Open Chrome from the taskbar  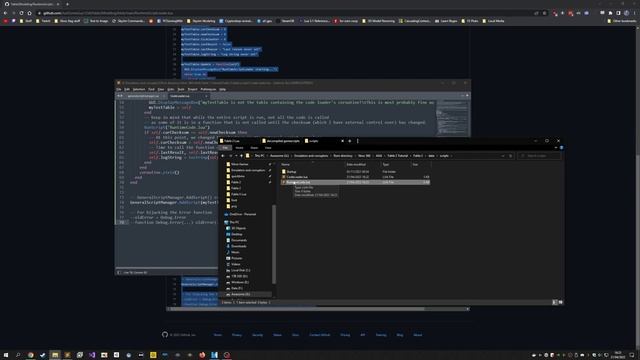pos(31,355)
